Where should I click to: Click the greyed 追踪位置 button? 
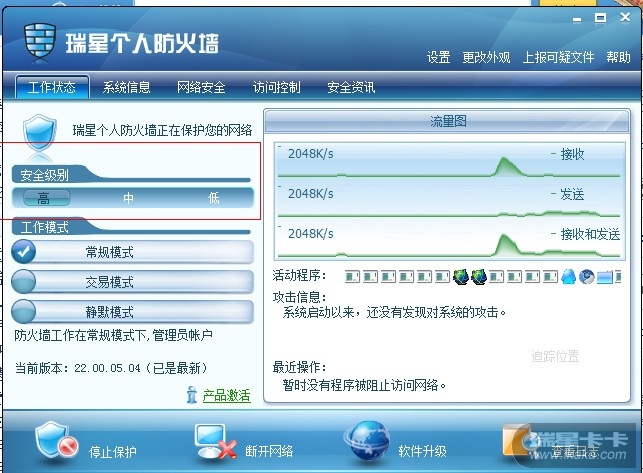(x=555, y=356)
